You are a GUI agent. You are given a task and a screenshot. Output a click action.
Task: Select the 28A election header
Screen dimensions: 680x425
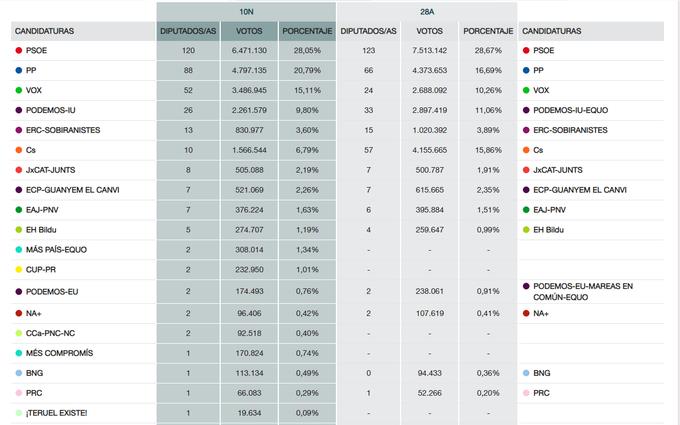(427, 12)
